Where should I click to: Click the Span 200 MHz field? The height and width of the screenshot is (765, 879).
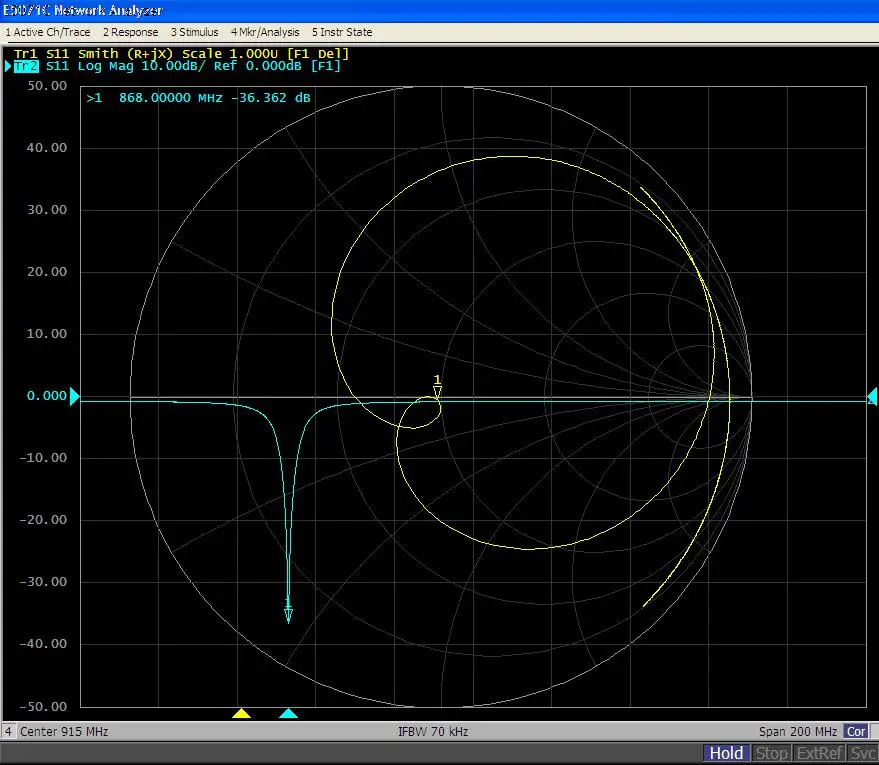coord(799,732)
